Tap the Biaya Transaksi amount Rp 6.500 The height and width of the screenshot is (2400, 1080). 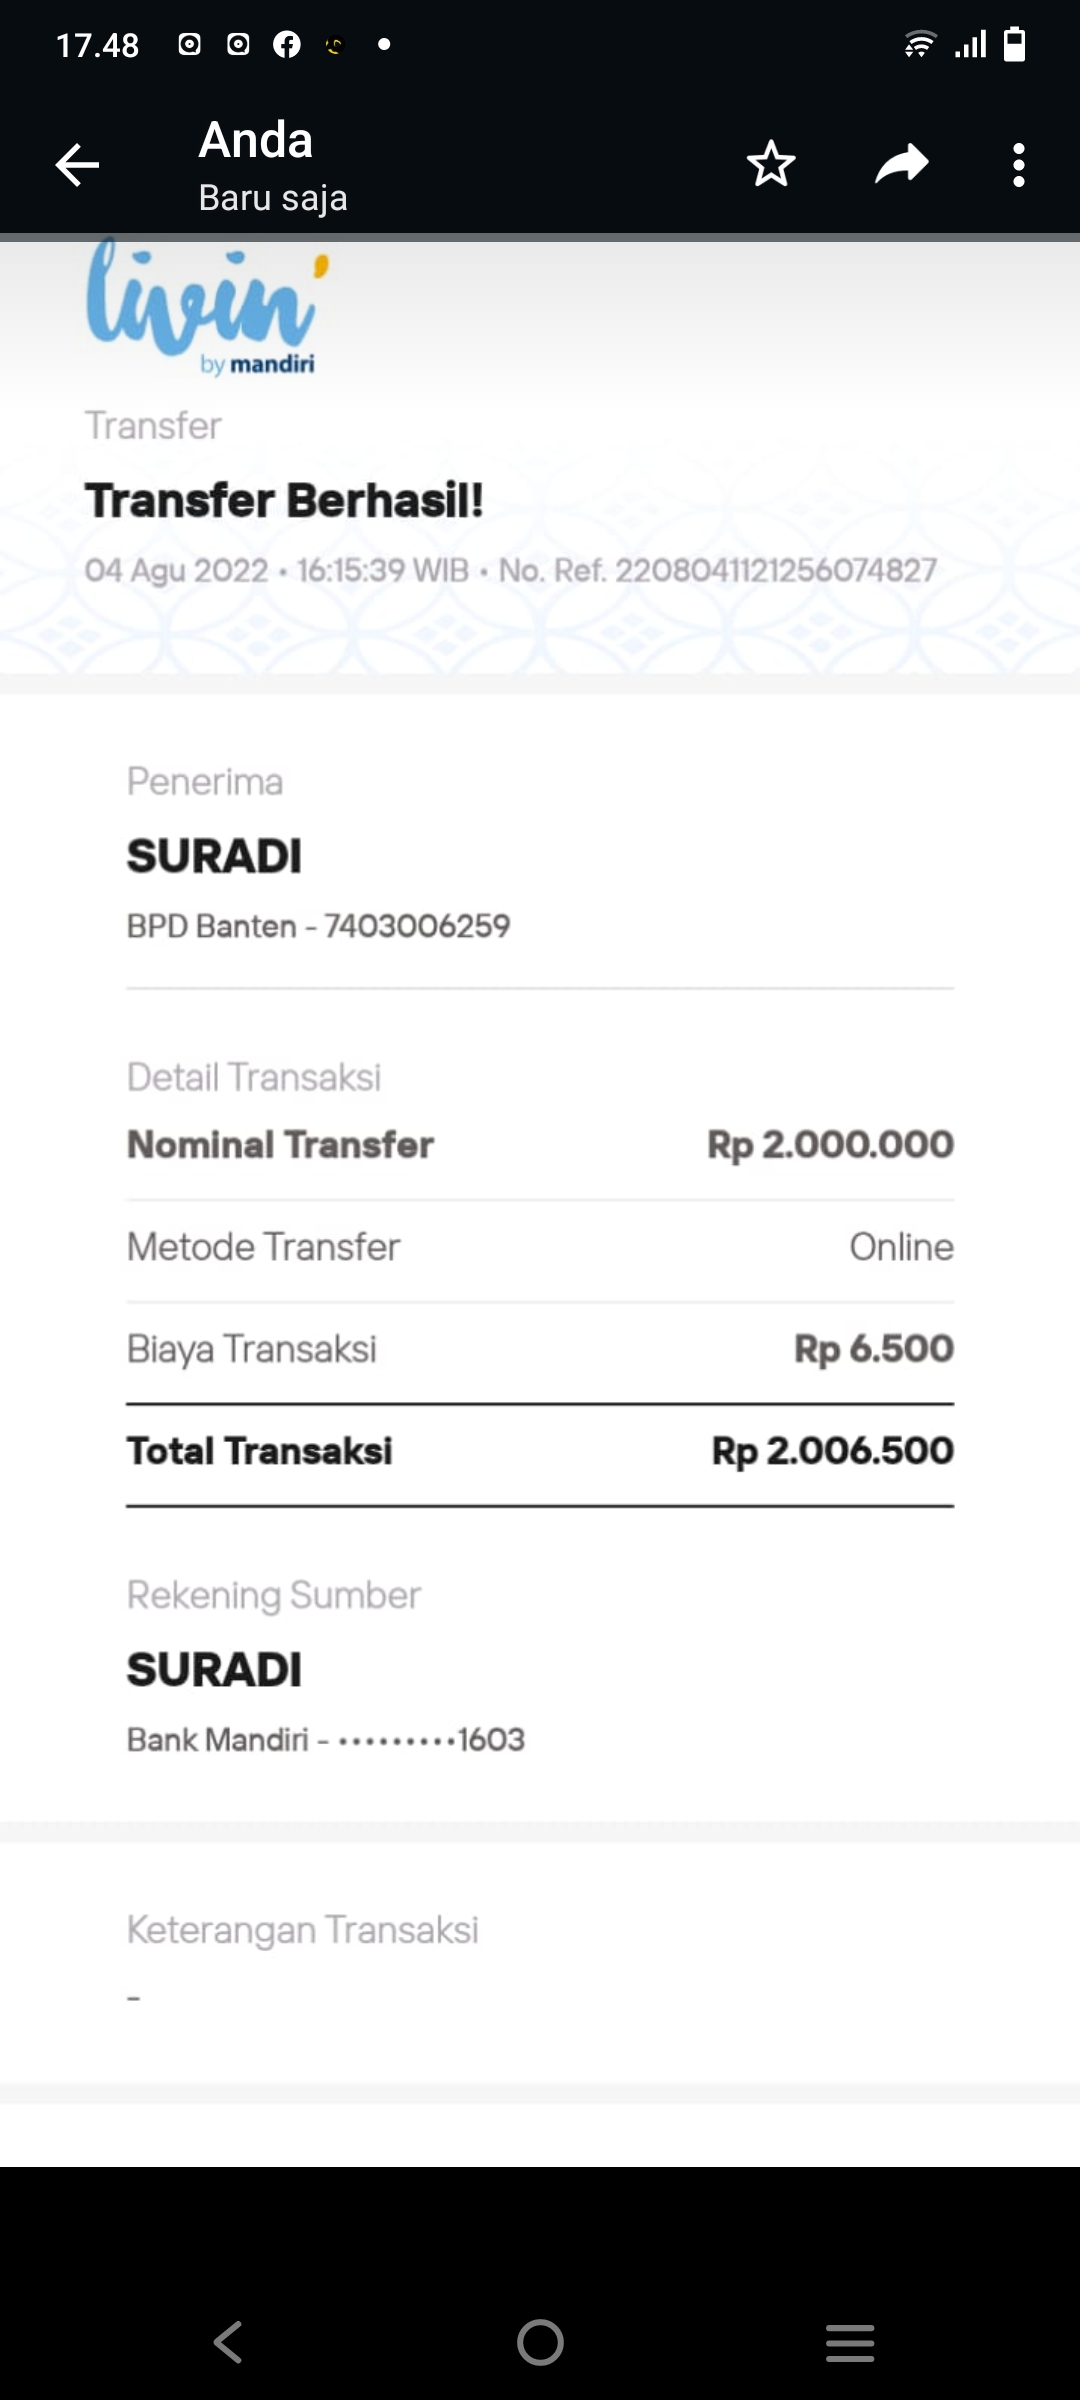pos(873,1349)
